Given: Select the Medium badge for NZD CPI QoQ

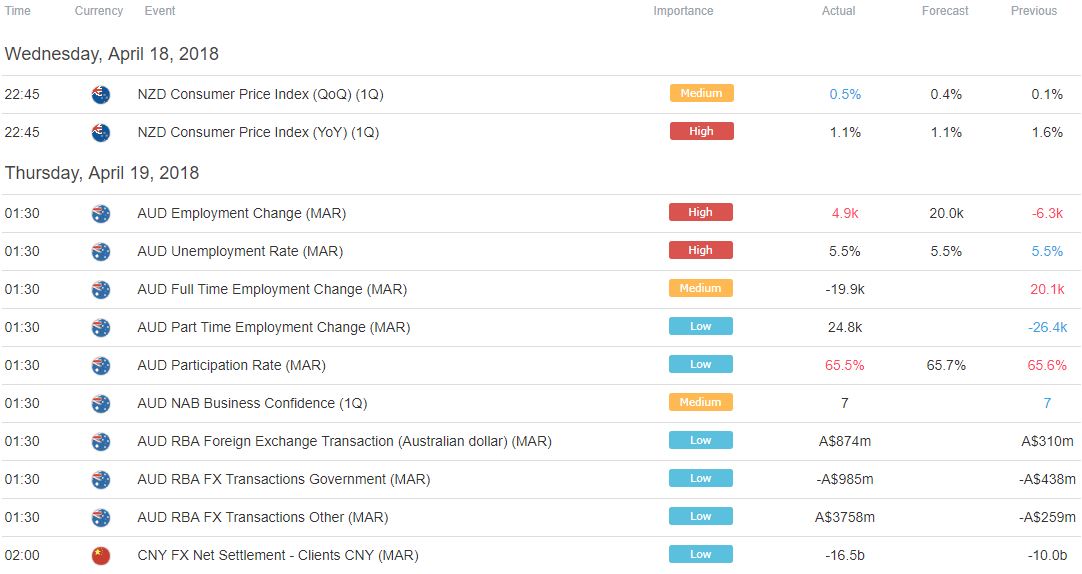Looking at the screenshot, I should click(701, 93).
